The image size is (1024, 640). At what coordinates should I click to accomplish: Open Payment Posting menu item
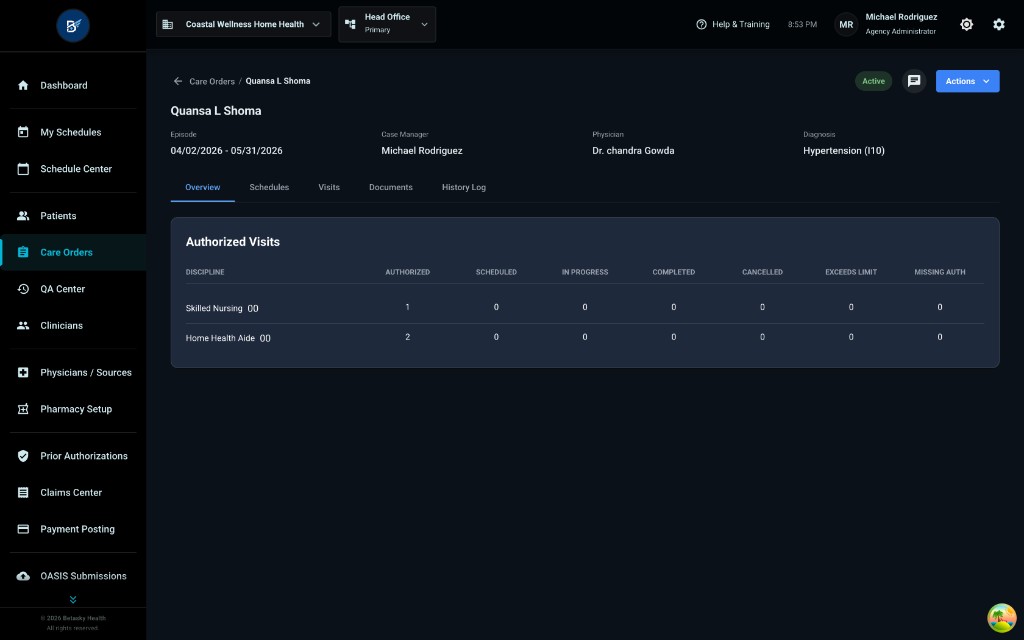click(x=73, y=530)
